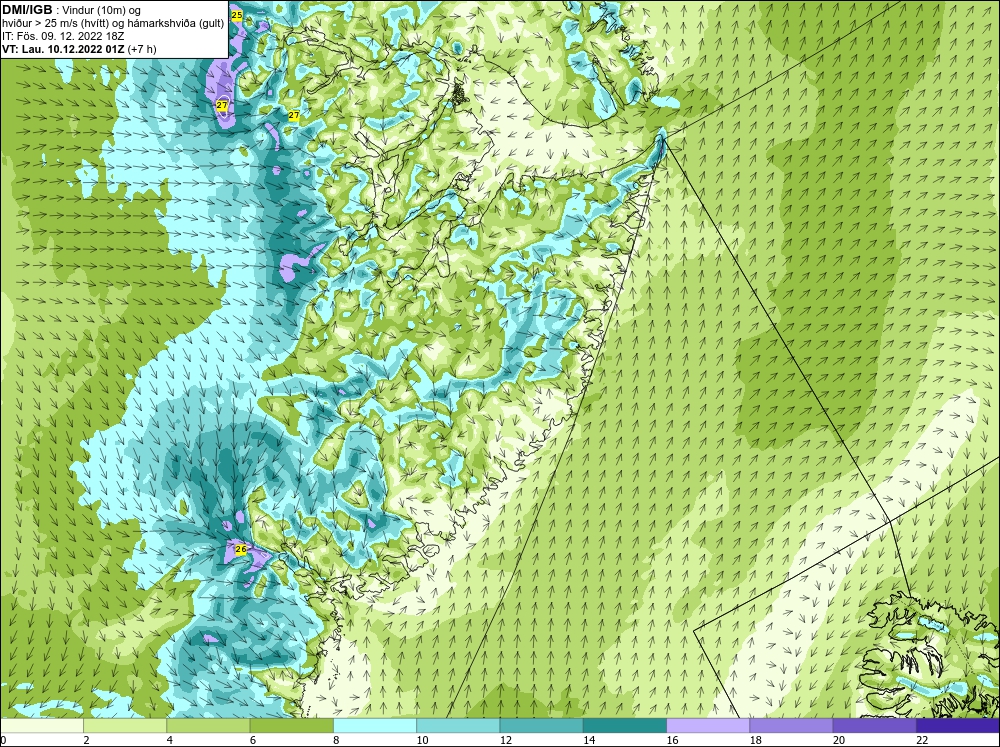Click the legend tick value "4"
1000x747 pixels.
(x=169, y=740)
